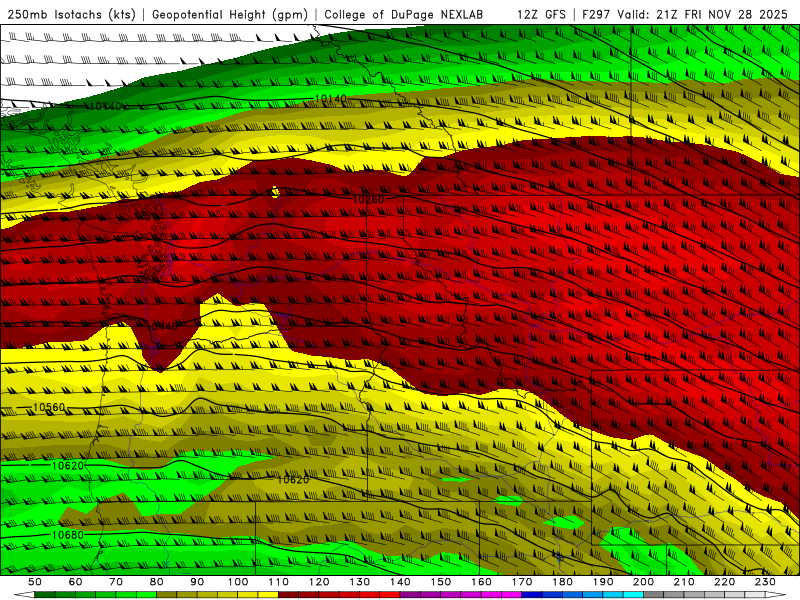The width and height of the screenshot is (800, 600).
Task: Click the 120 value on the color scale
Action: pos(319,582)
